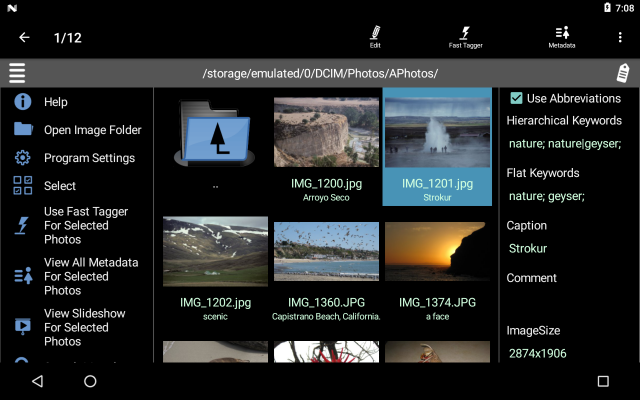This screenshot has height=400, width=640.
Task: Click the flat keywords value nature; geyser;
Action: pos(547,196)
